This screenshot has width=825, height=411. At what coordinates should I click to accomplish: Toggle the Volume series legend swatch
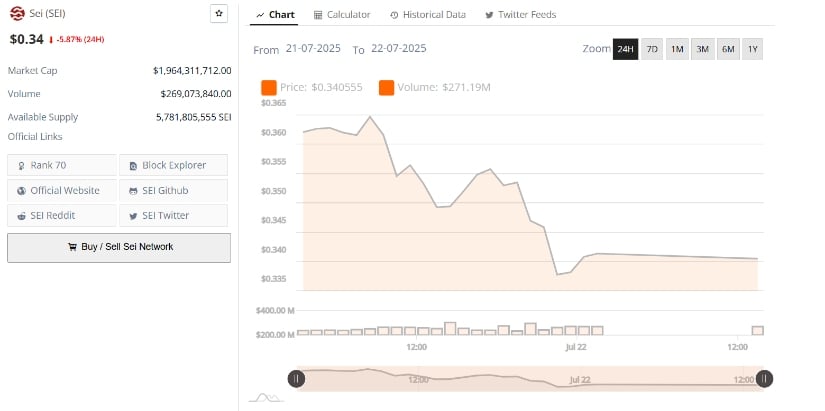(386, 88)
